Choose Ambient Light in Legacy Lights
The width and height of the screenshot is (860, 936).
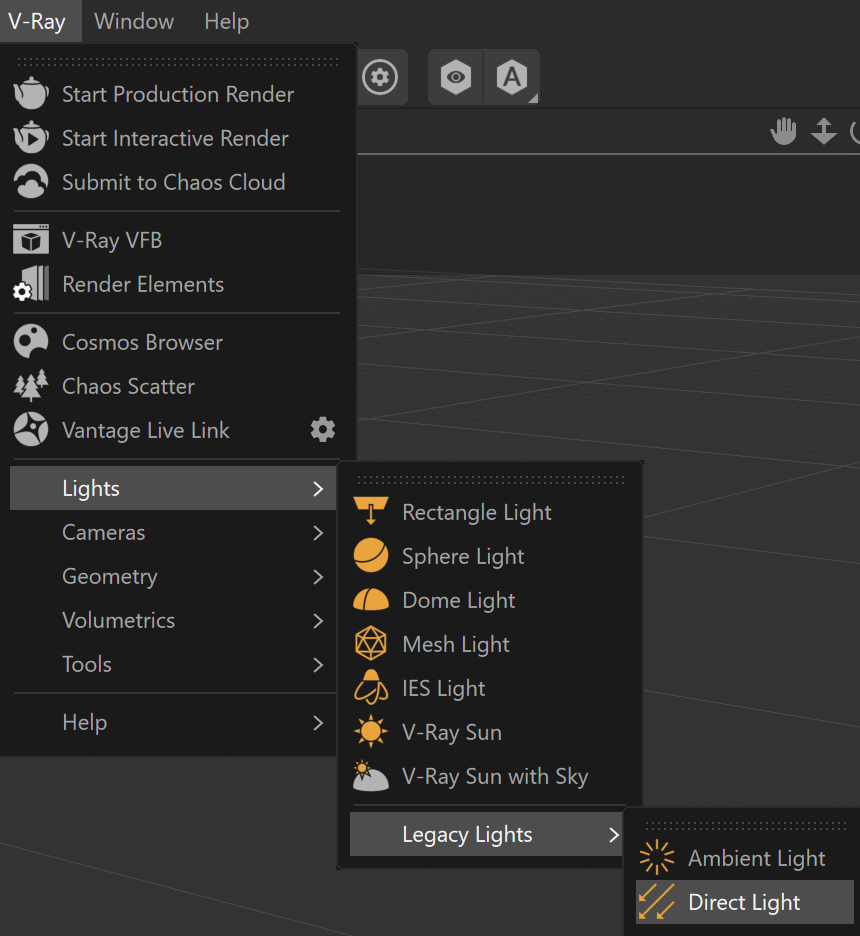click(745, 858)
